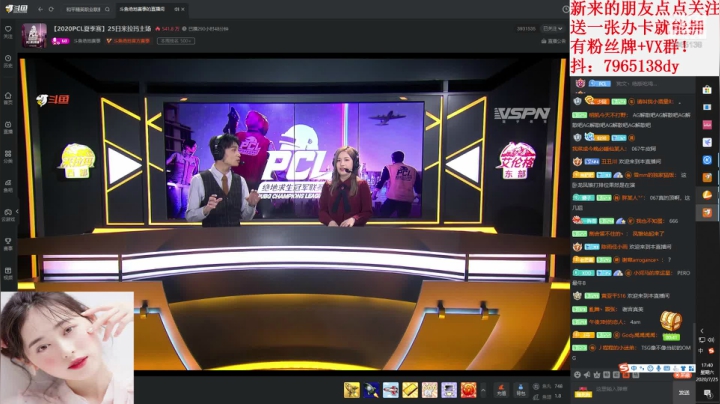Open the emoji picker in chat toolbar

click(x=577, y=375)
